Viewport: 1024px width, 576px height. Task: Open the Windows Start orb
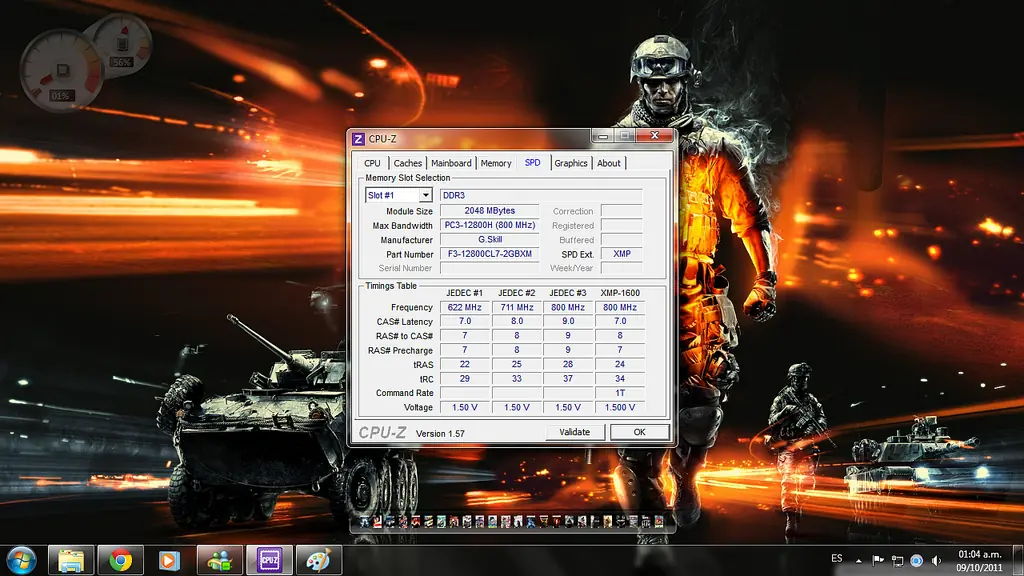(x=21, y=560)
